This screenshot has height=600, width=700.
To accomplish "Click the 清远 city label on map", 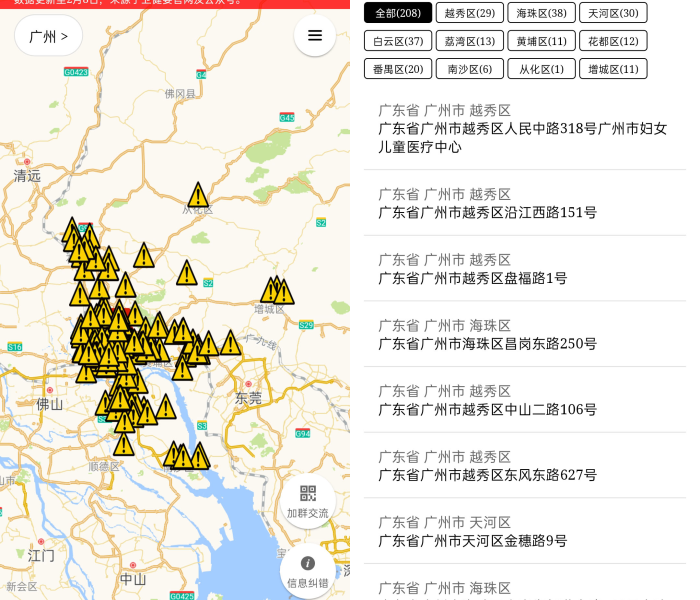I will click(27, 175).
